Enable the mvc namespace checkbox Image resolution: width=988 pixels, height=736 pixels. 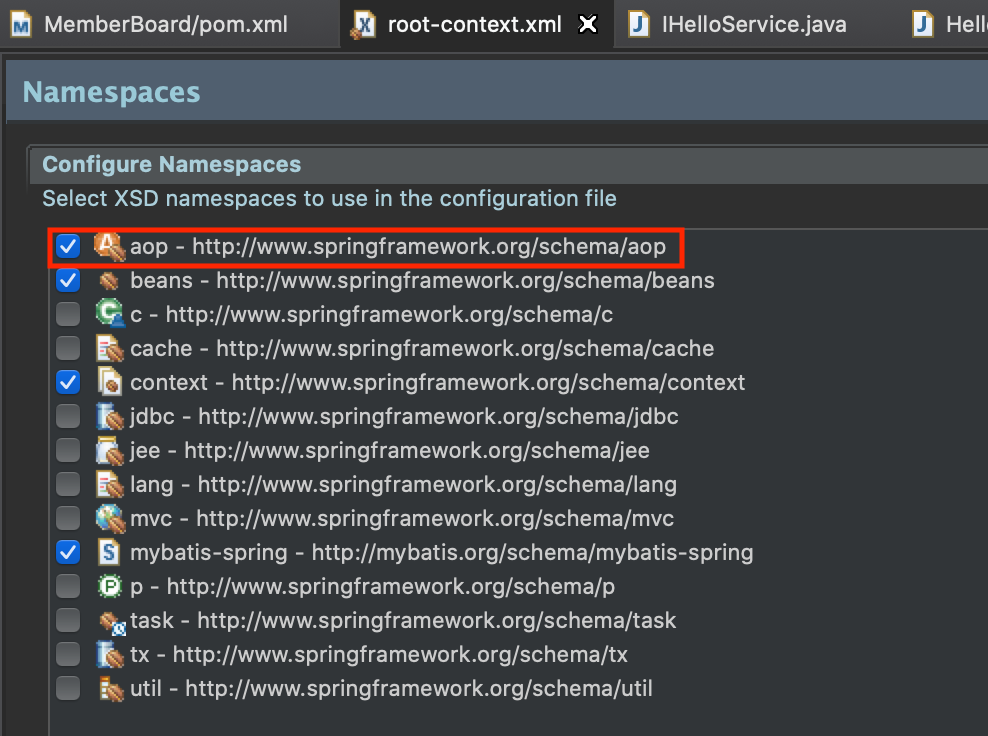coord(67,519)
